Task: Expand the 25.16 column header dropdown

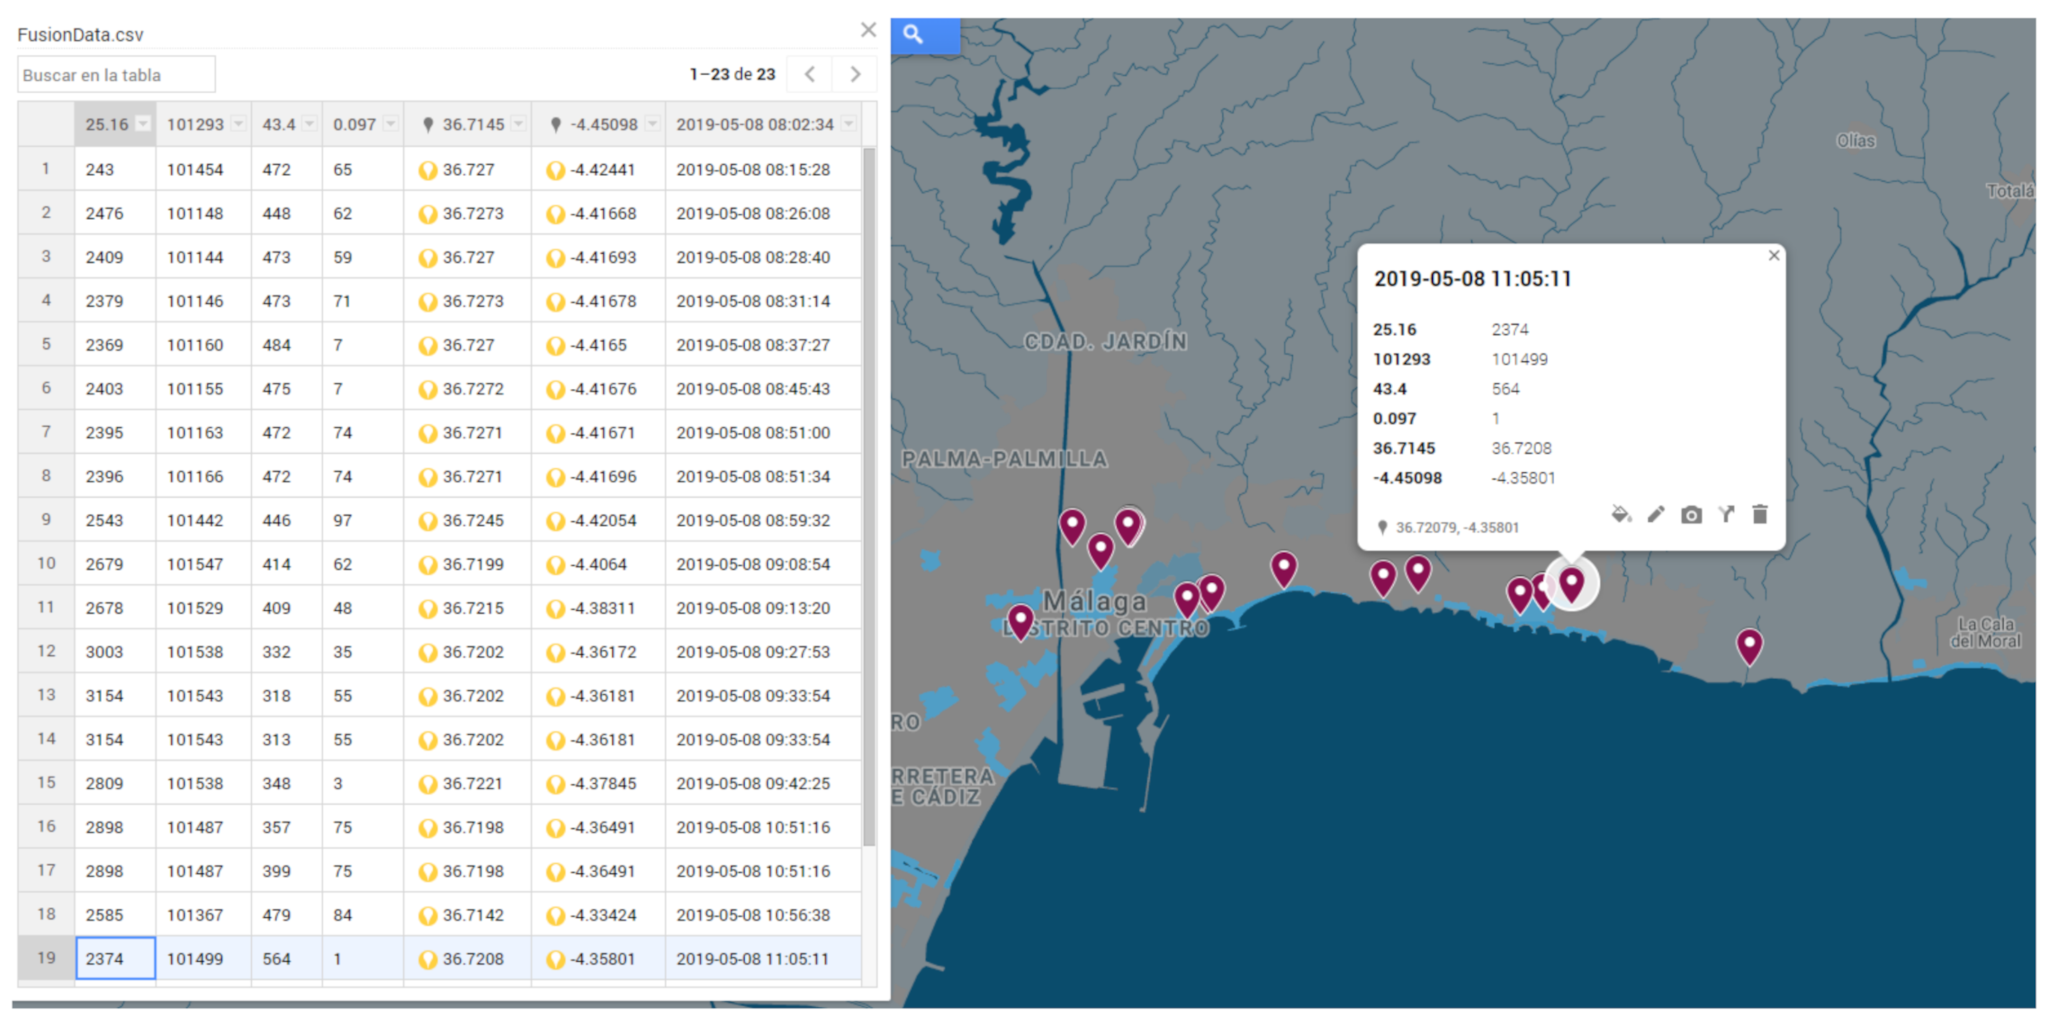Action: coord(143,124)
